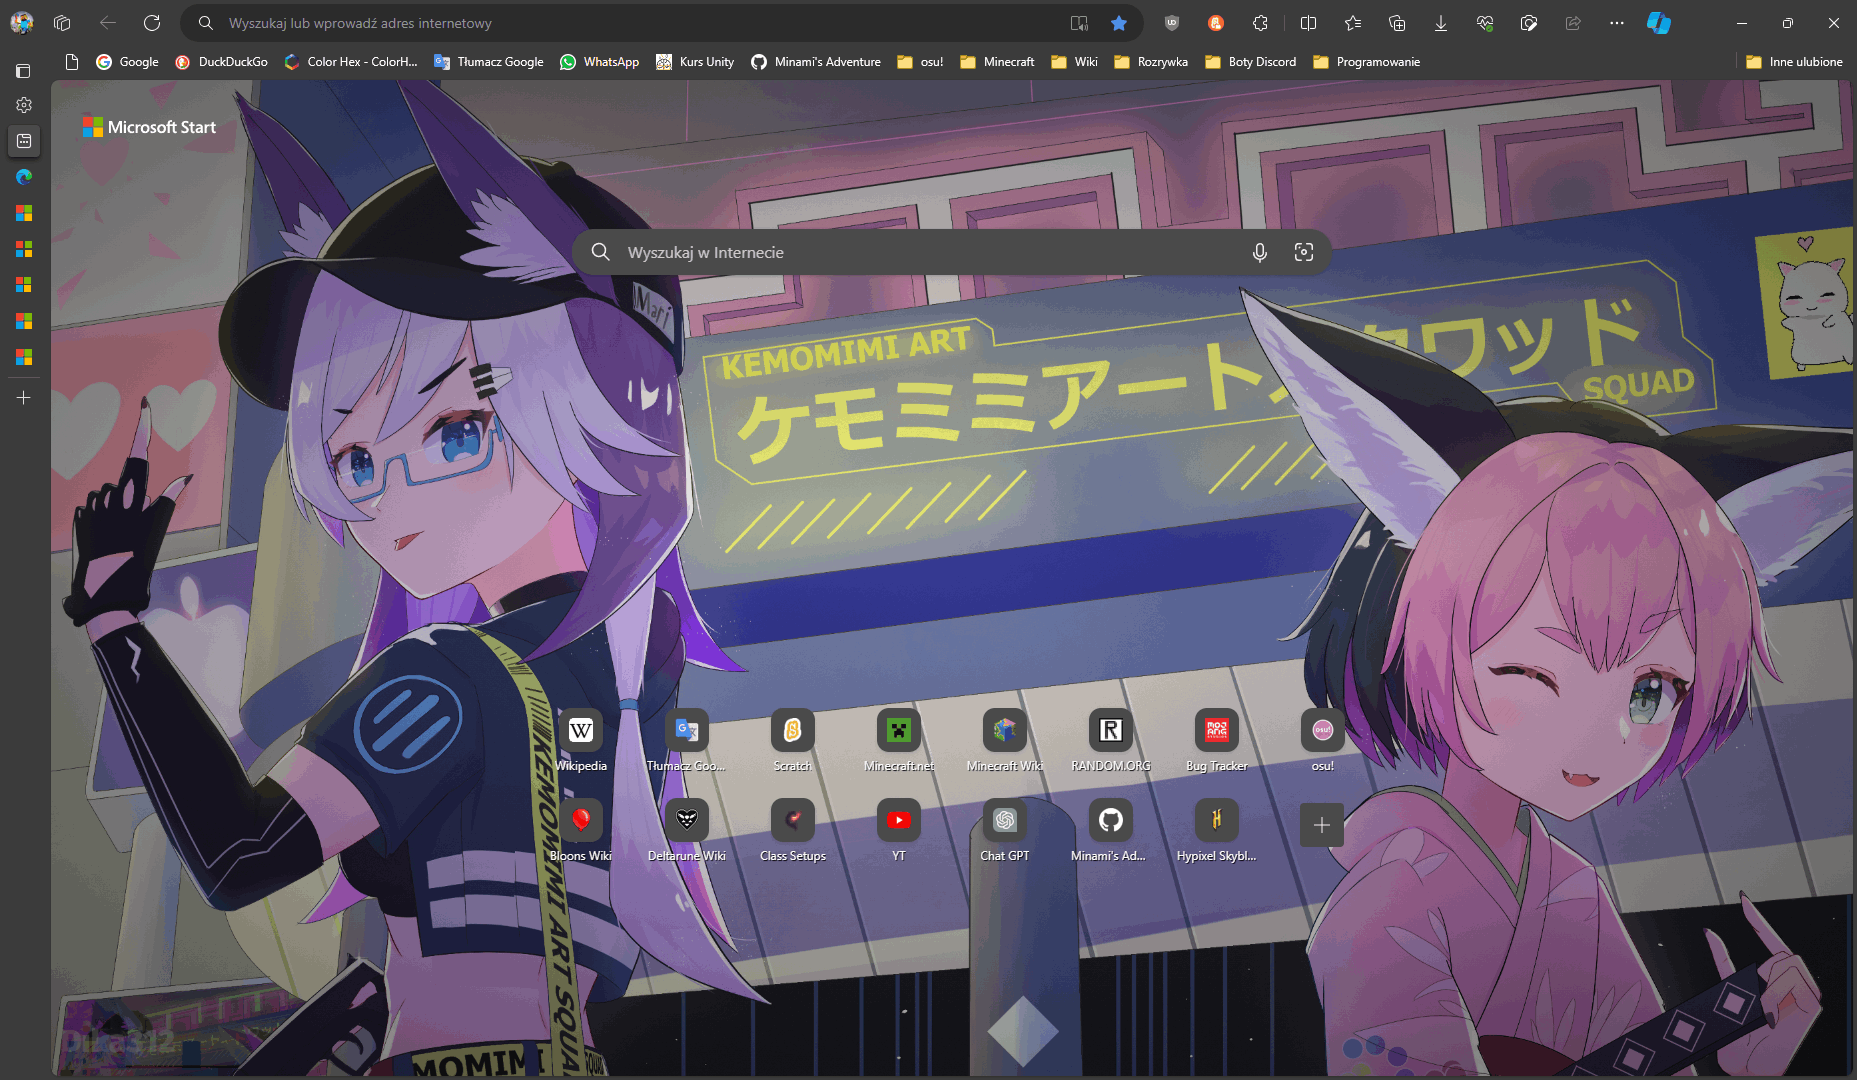Open the Extensions puzzle icon
This screenshot has width=1857, height=1080.
click(x=1260, y=23)
